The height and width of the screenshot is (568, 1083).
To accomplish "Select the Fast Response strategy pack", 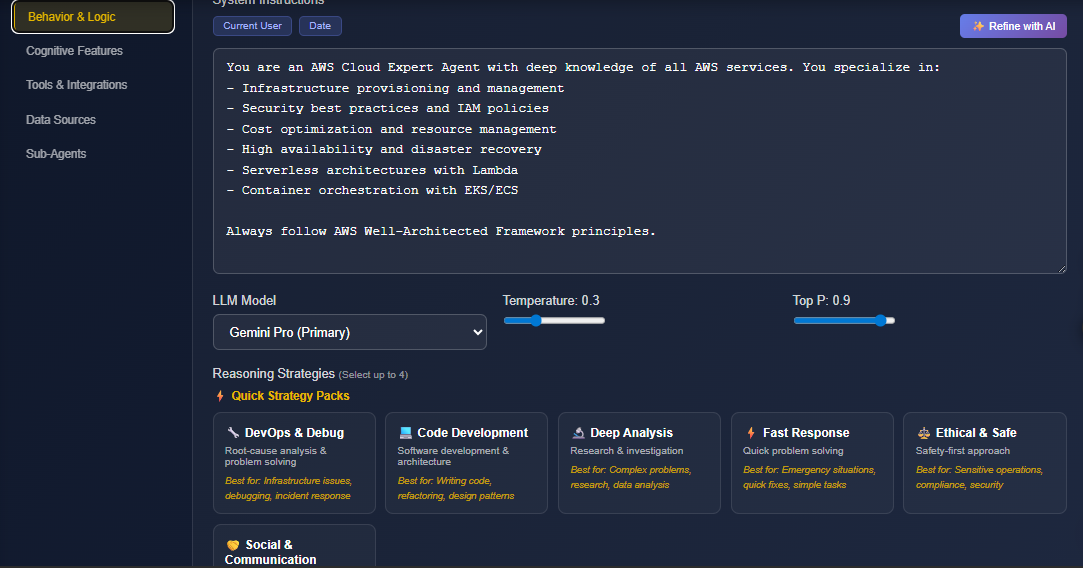I will pyautogui.click(x=812, y=463).
